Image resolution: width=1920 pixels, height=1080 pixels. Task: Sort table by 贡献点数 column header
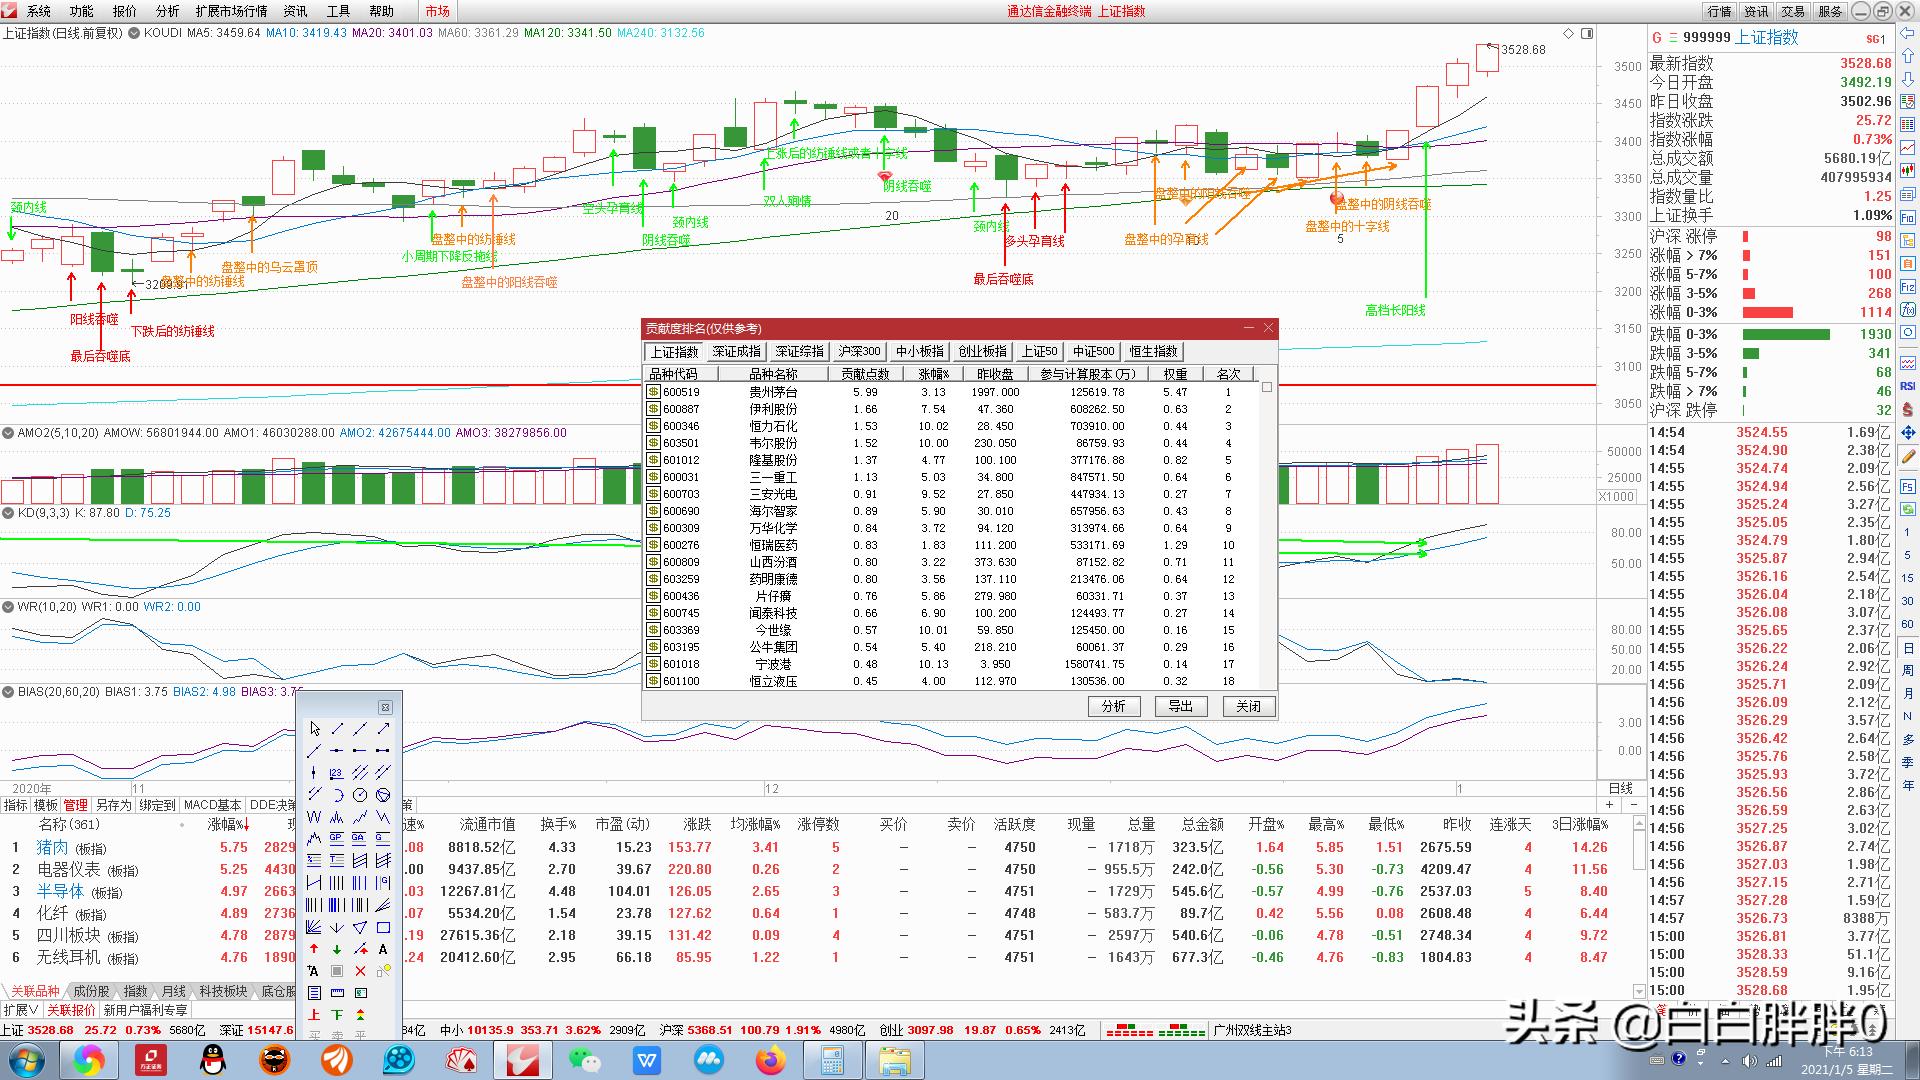pyautogui.click(x=865, y=374)
